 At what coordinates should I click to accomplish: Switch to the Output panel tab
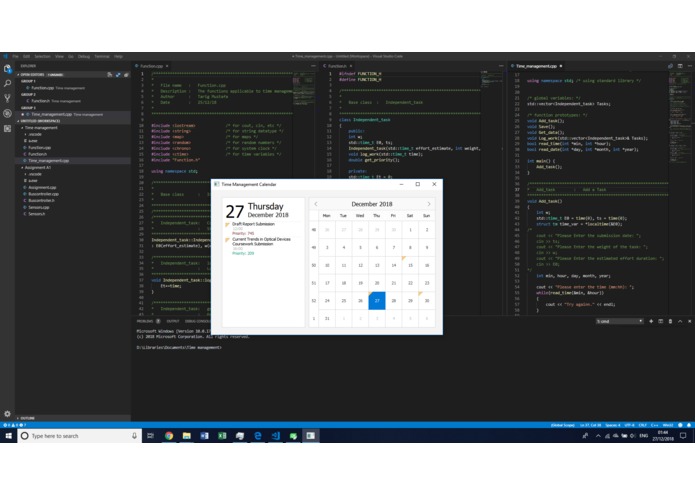173,321
